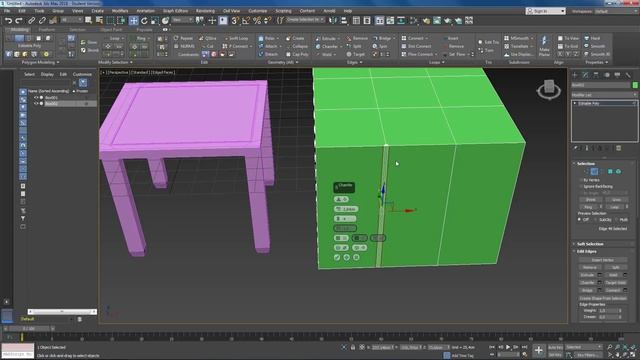The width and height of the screenshot is (640, 360).
Task: Activate the Select and Link tool
Action: coord(31,20)
